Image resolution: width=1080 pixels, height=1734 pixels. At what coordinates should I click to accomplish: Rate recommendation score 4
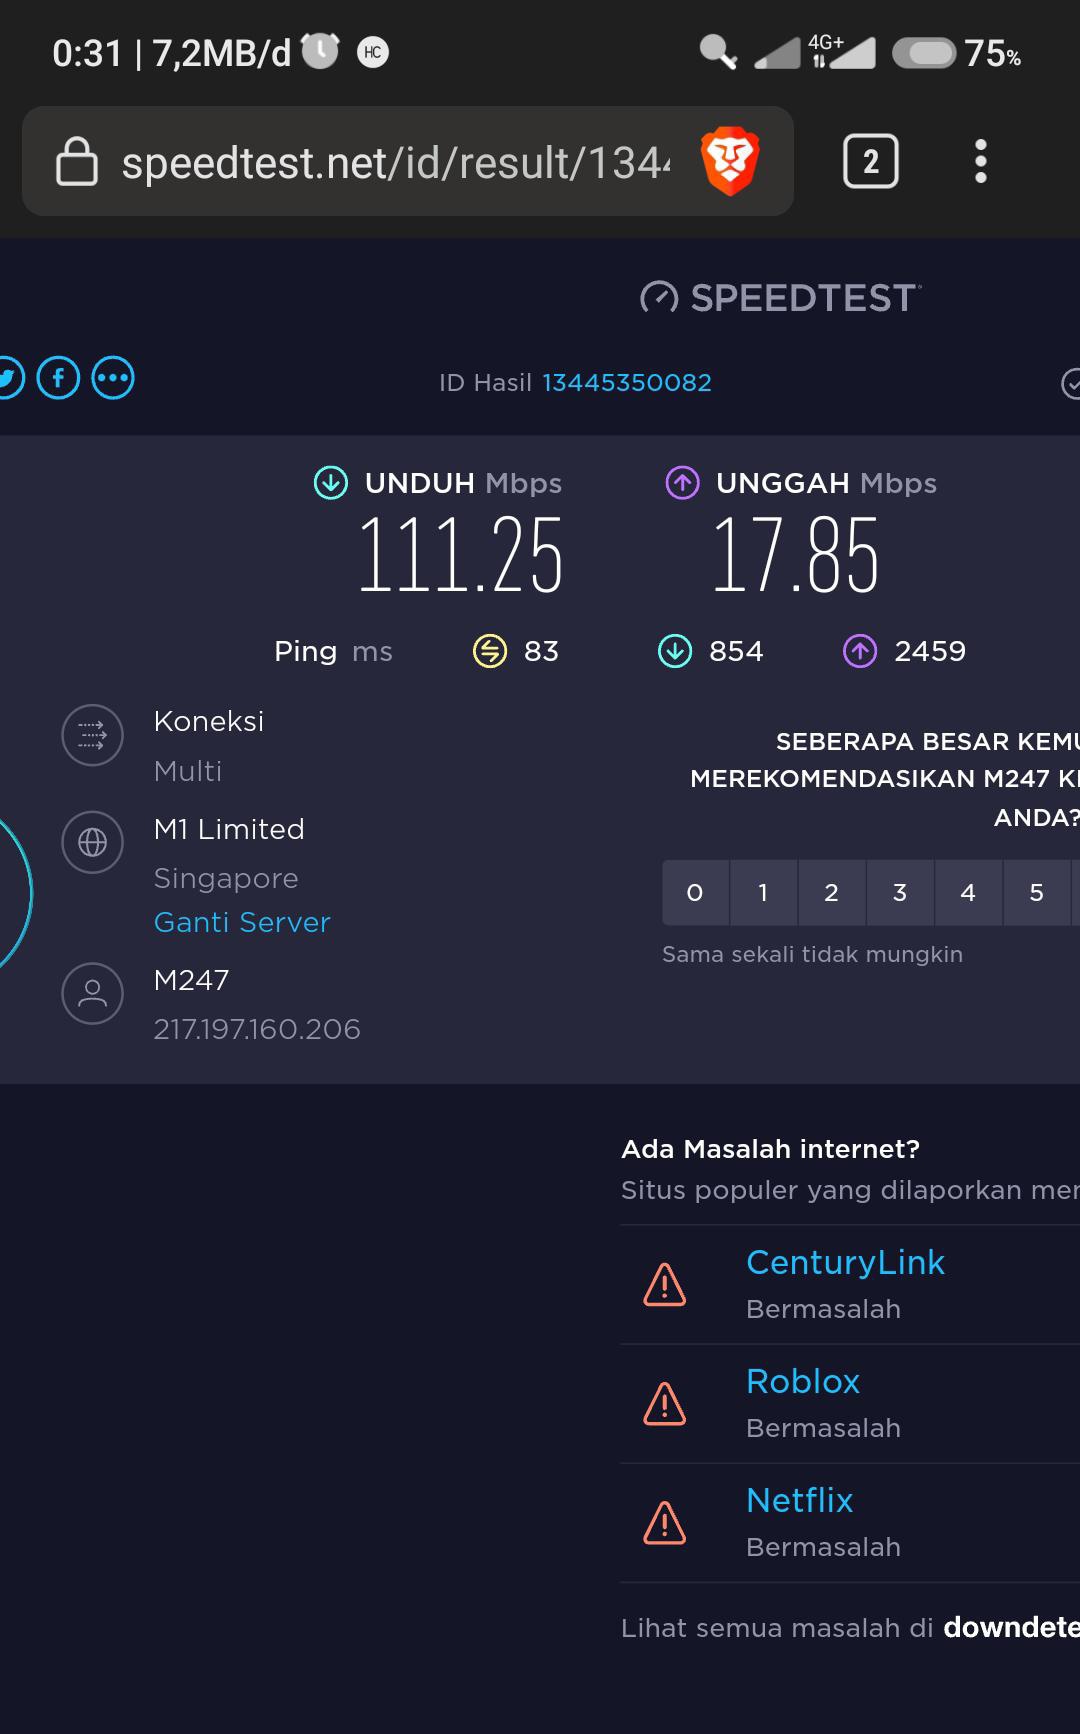tap(968, 892)
